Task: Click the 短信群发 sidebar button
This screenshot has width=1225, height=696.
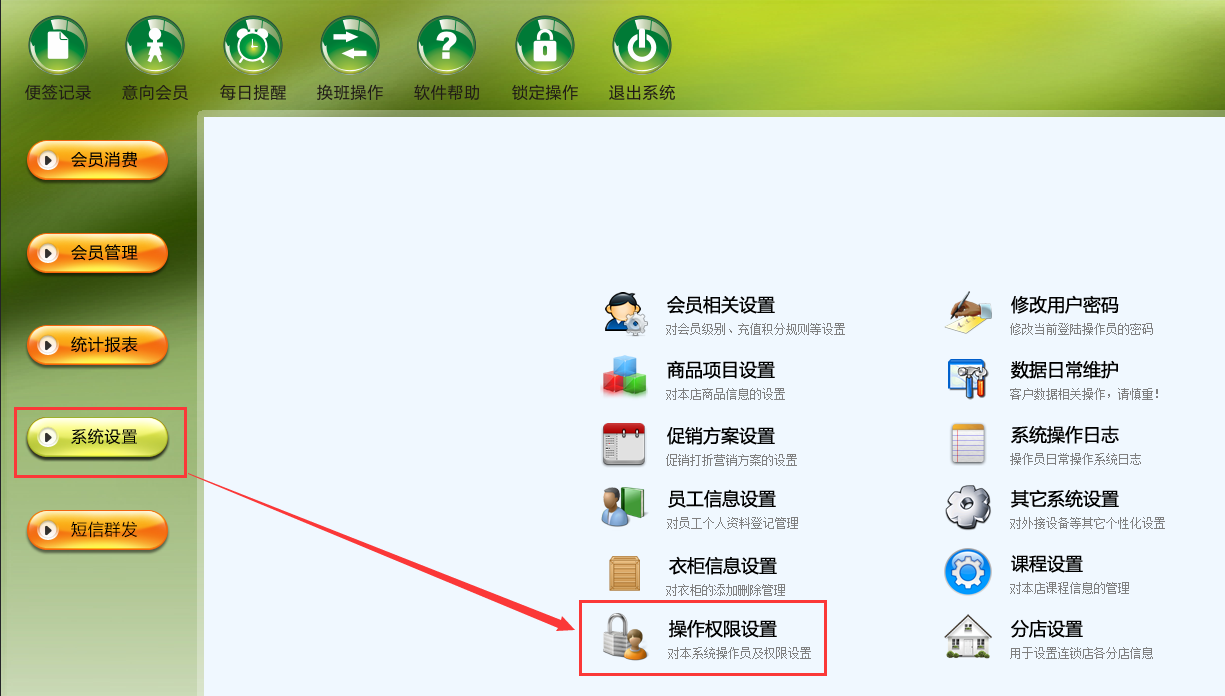Action: pyautogui.click(x=97, y=530)
